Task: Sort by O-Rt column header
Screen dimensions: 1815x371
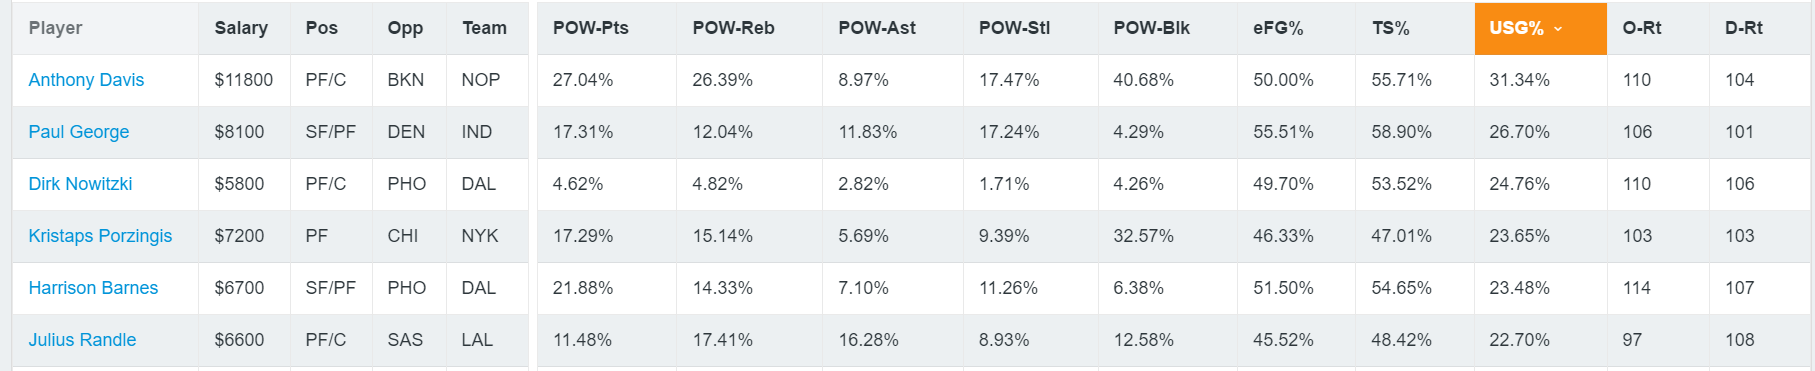Action: pyautogui.click(x=1642, y=28)
